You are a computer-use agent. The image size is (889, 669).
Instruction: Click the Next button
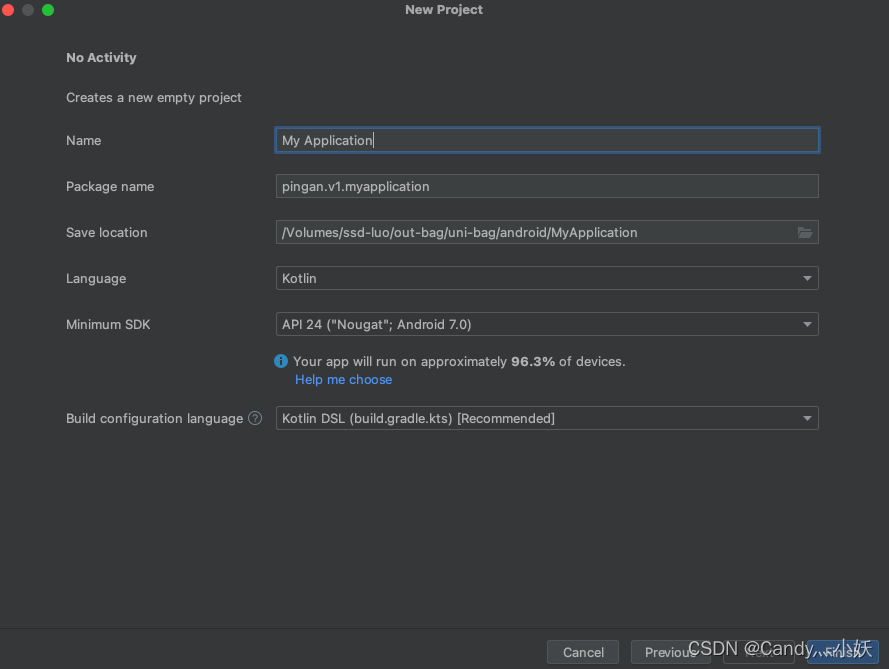[757, 652]
